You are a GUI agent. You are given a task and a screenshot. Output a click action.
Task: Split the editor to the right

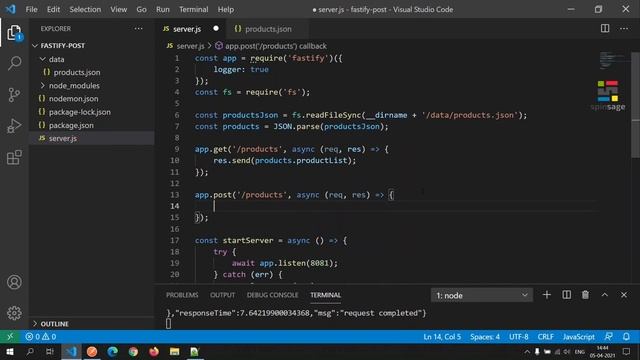(605, 28)
